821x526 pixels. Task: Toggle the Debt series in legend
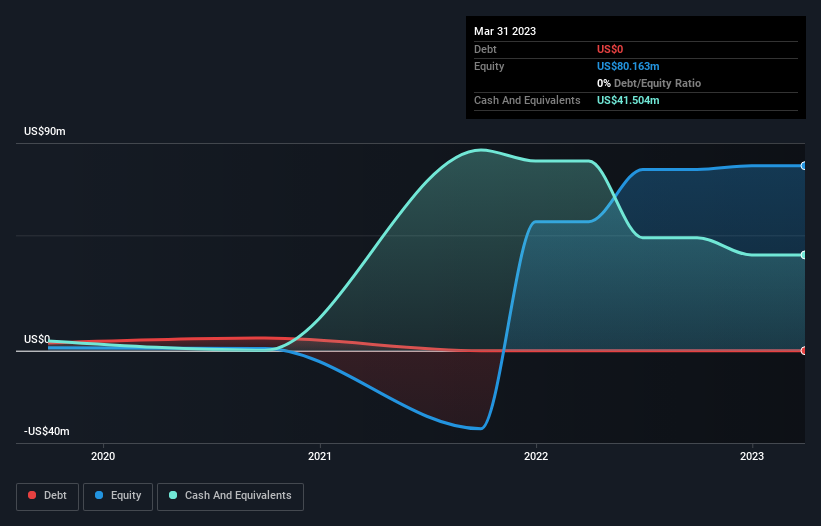47,496
